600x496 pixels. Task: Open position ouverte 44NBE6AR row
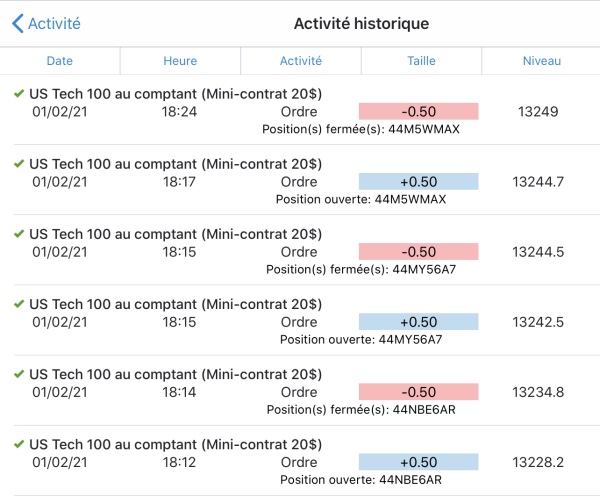360,479
